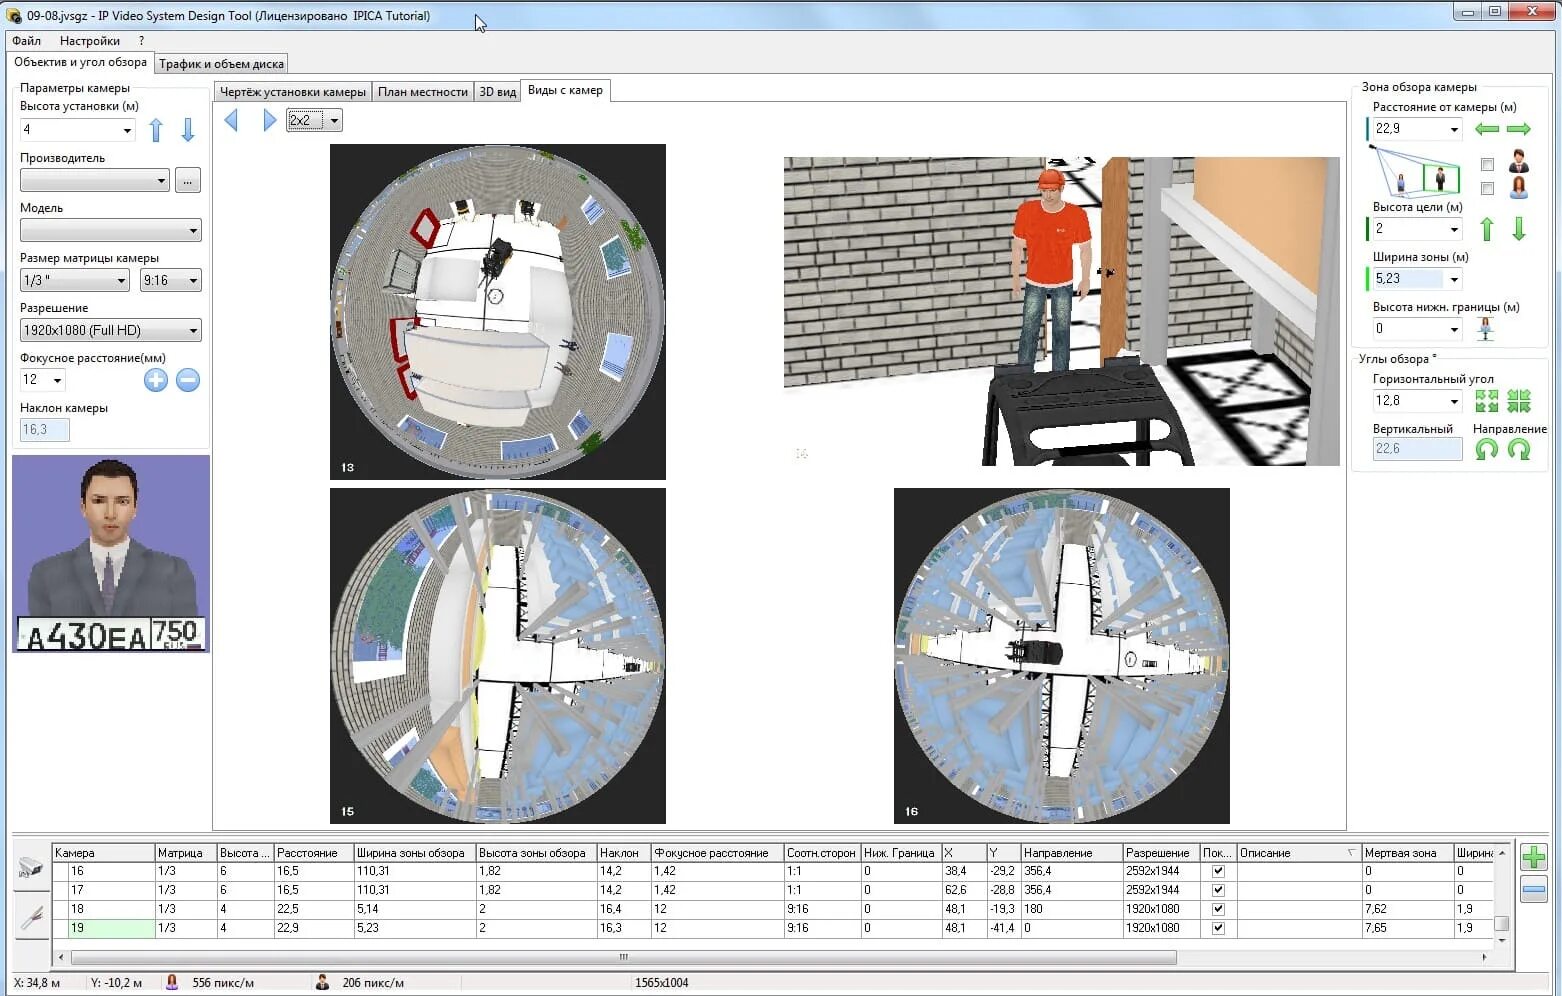Increase camera distance with green right arrow

(1519, 129)
